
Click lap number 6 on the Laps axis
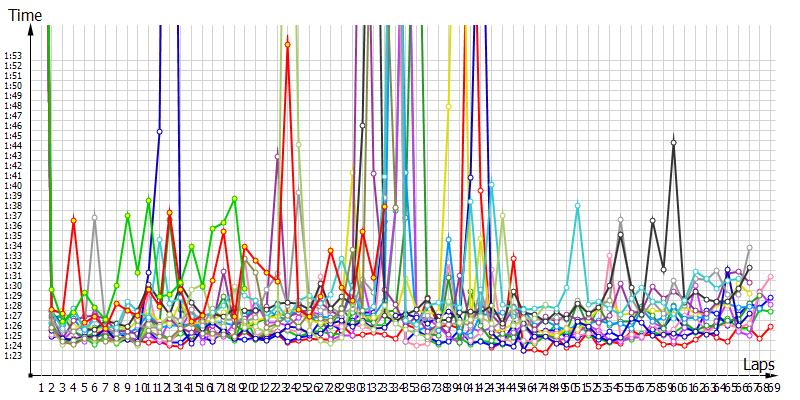[x=95, y=388]
